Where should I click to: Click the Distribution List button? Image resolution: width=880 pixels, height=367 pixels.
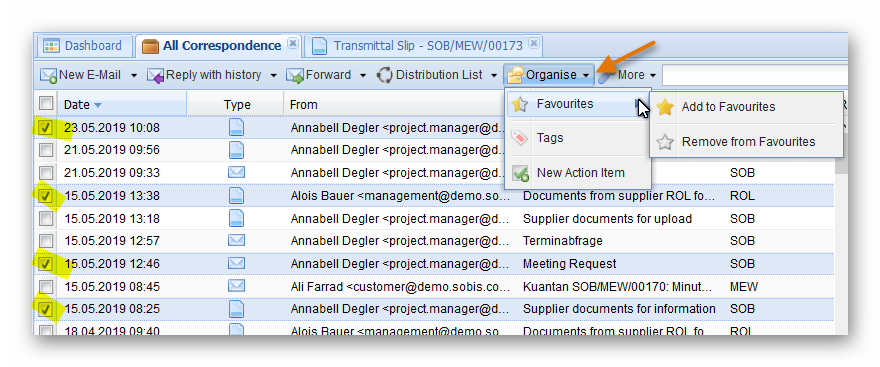[430, 75]
